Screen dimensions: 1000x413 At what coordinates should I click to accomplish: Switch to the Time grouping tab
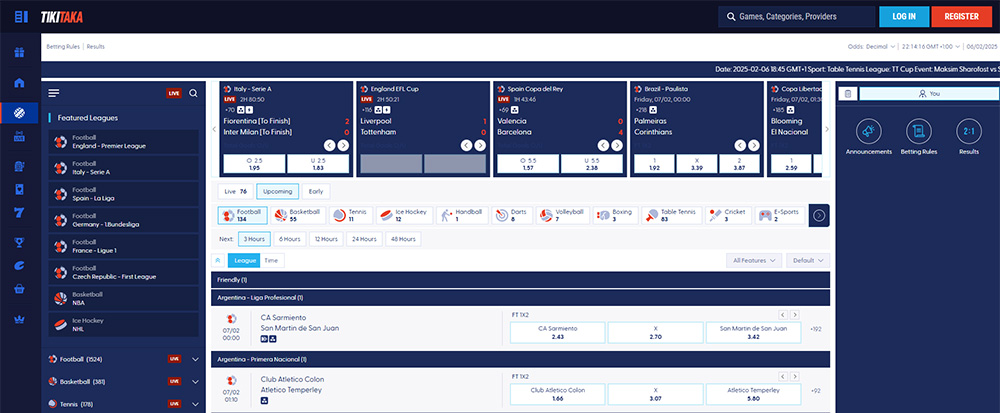(x=272, y=260)
